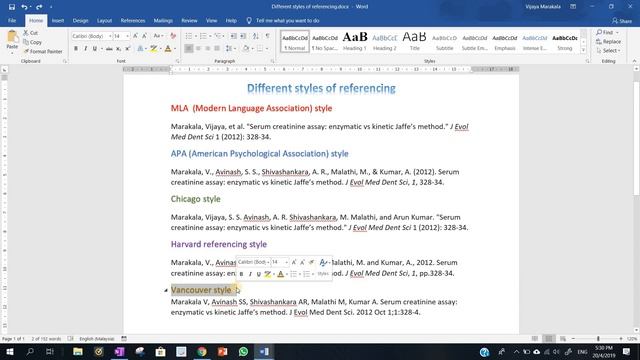Toggle Italic in the floating mini toolbar
The image size is (640, 360).
pos(250,274)
